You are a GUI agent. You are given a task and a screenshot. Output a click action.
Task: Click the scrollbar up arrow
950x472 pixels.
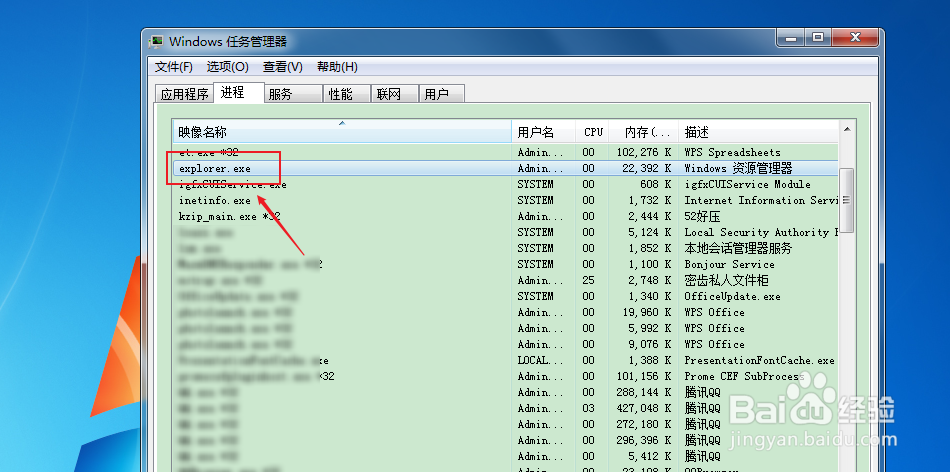coord(847,128)
